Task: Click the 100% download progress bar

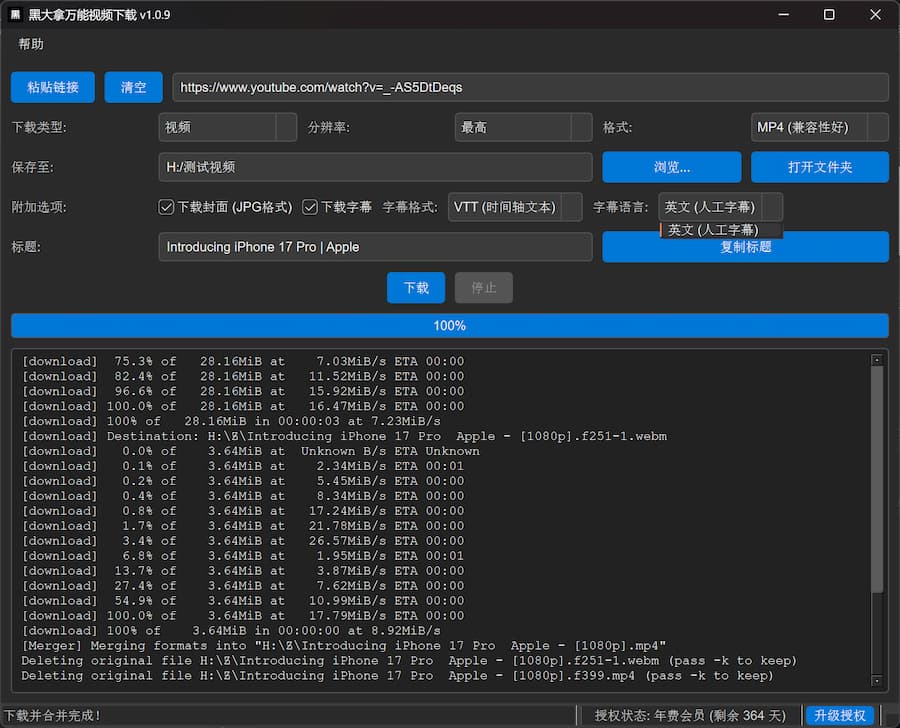Action: pyautogui.click(x=449, y=325)
